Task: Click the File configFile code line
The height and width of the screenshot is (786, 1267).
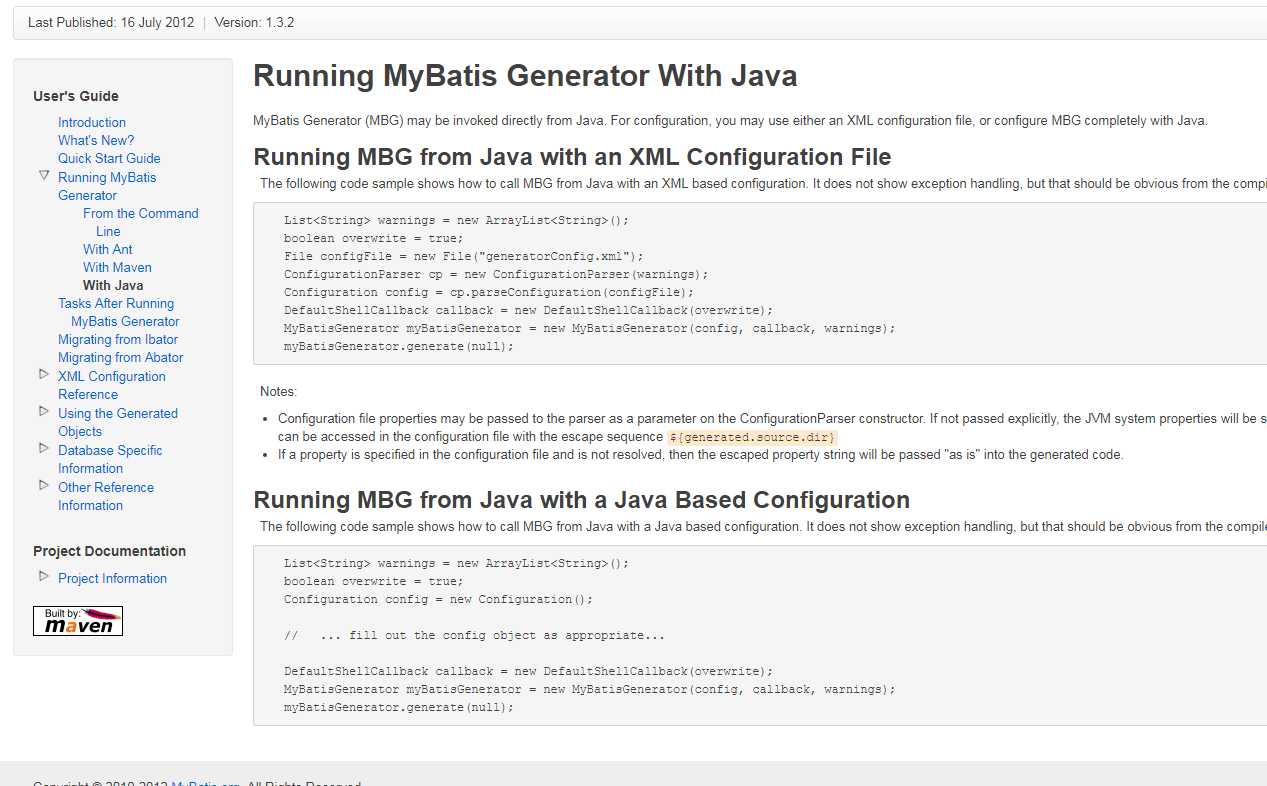Action: click(464, 256)
